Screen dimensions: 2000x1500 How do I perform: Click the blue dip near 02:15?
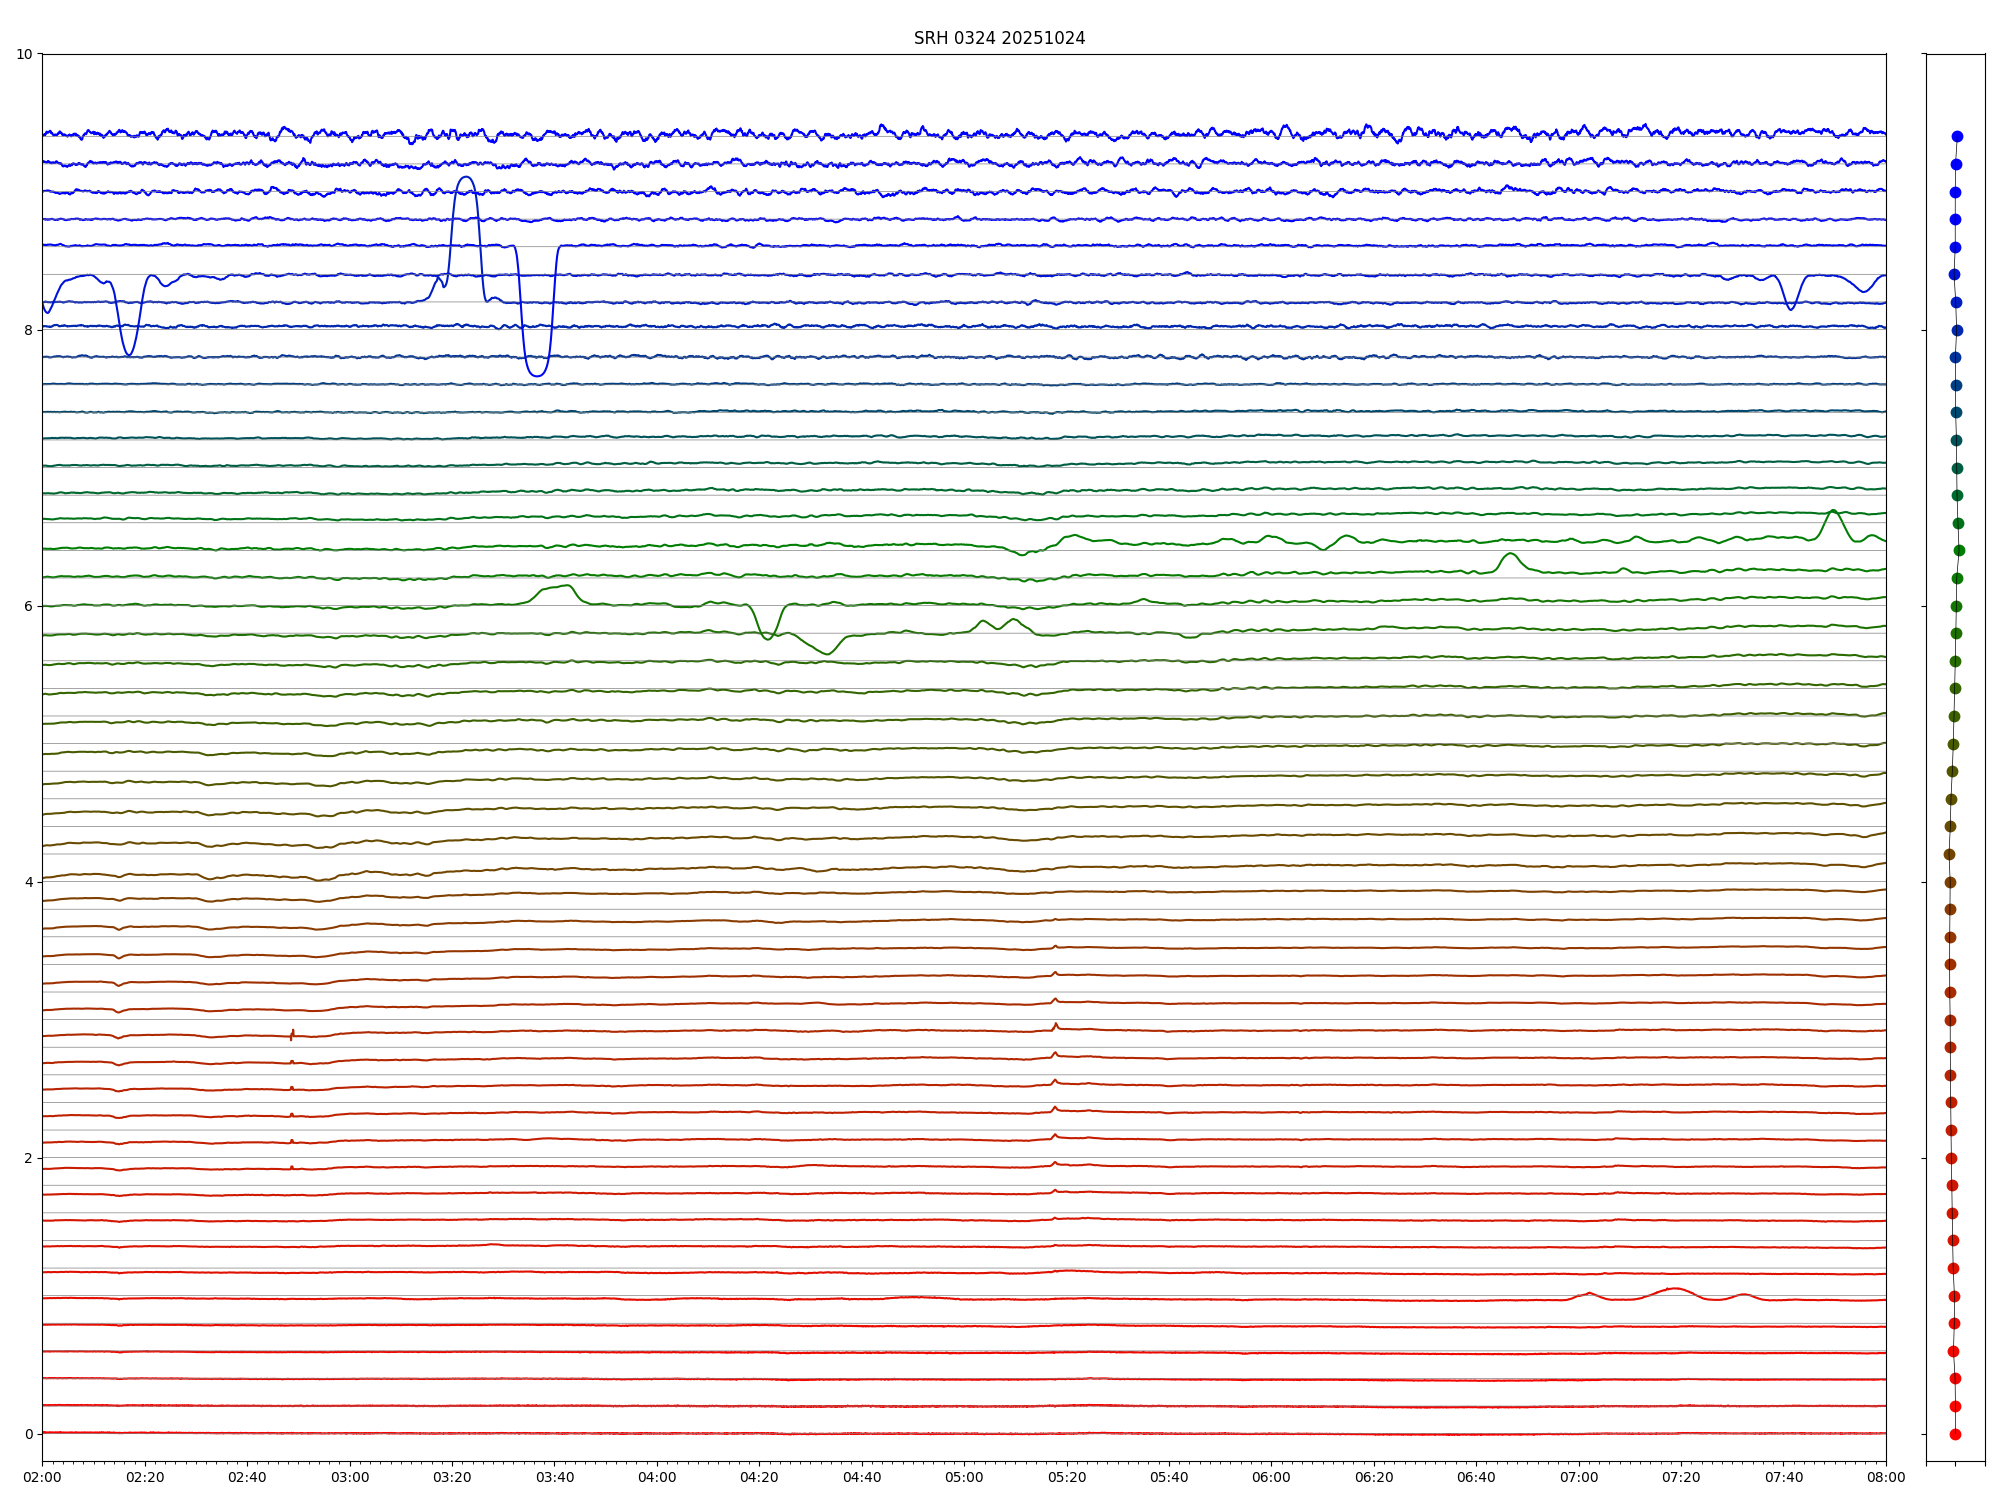pos(128,353)
